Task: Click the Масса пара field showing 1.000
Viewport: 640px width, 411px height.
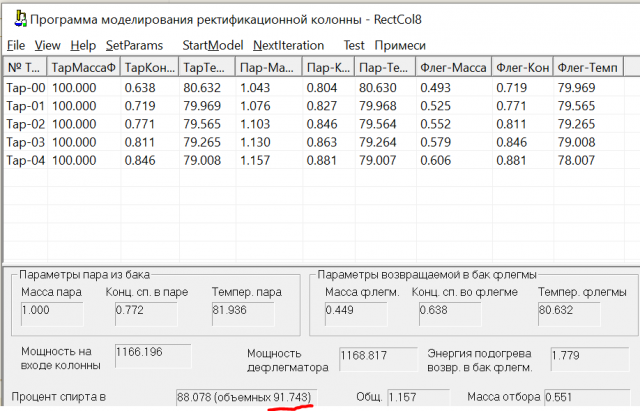Action: (x=52, y=313)
